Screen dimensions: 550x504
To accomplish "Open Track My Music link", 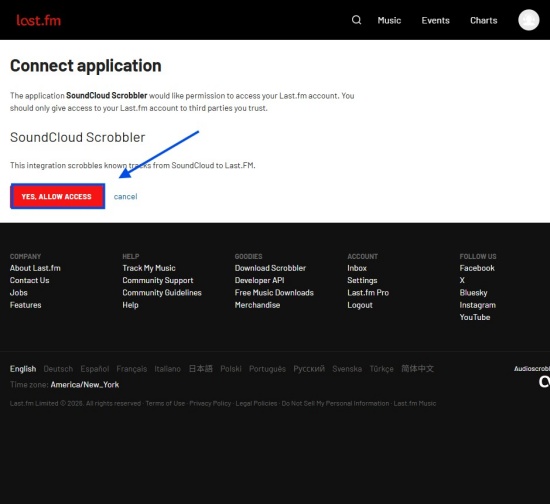I will pos(149,268).
